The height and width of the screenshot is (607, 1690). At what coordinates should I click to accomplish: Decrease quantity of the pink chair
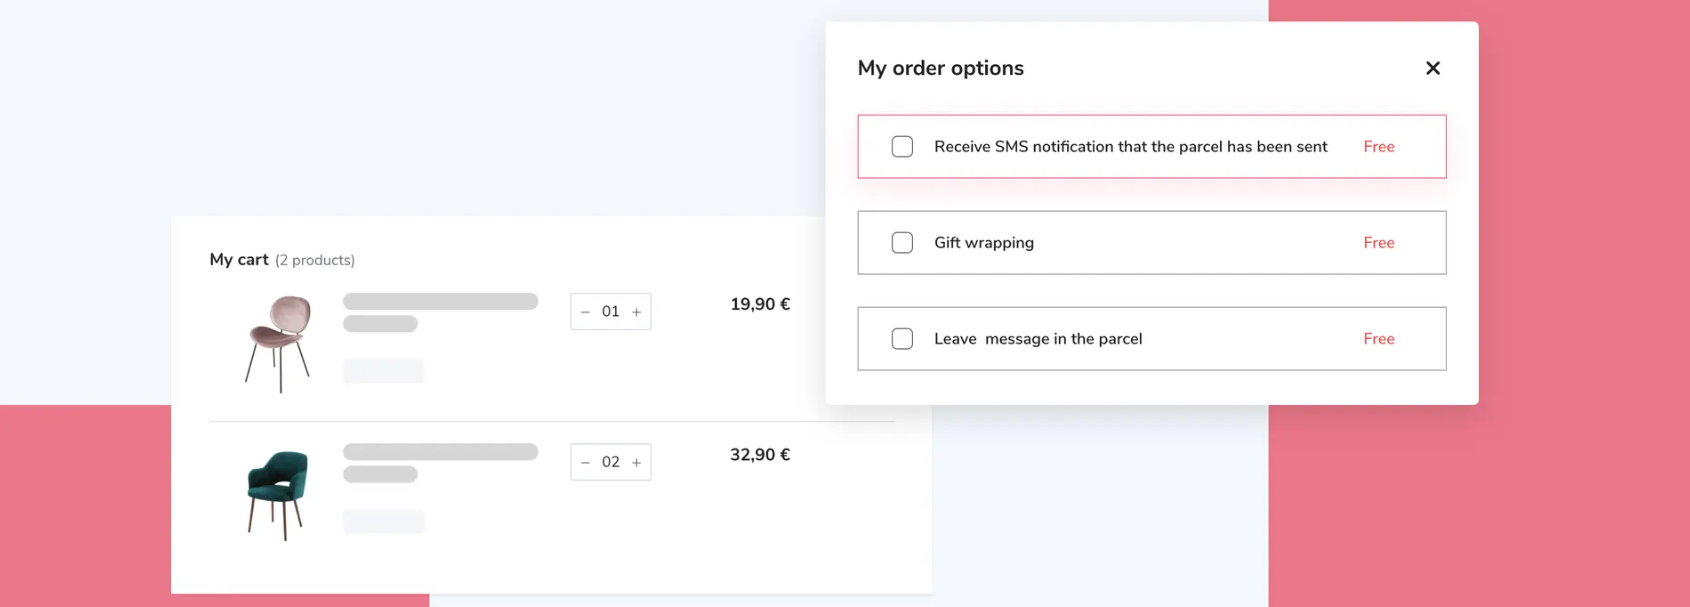coord(585,312)
